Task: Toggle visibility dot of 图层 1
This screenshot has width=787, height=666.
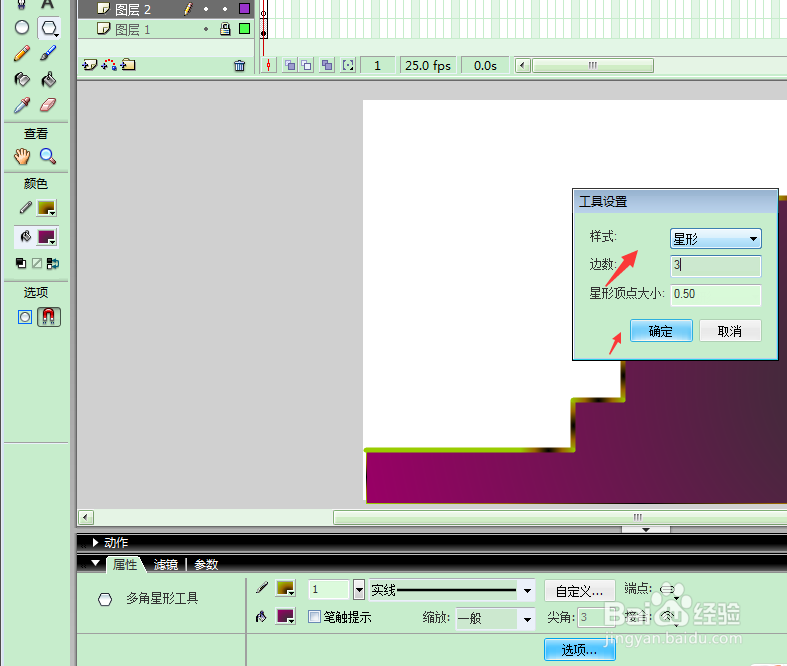Action: click(x=206, y=29)
